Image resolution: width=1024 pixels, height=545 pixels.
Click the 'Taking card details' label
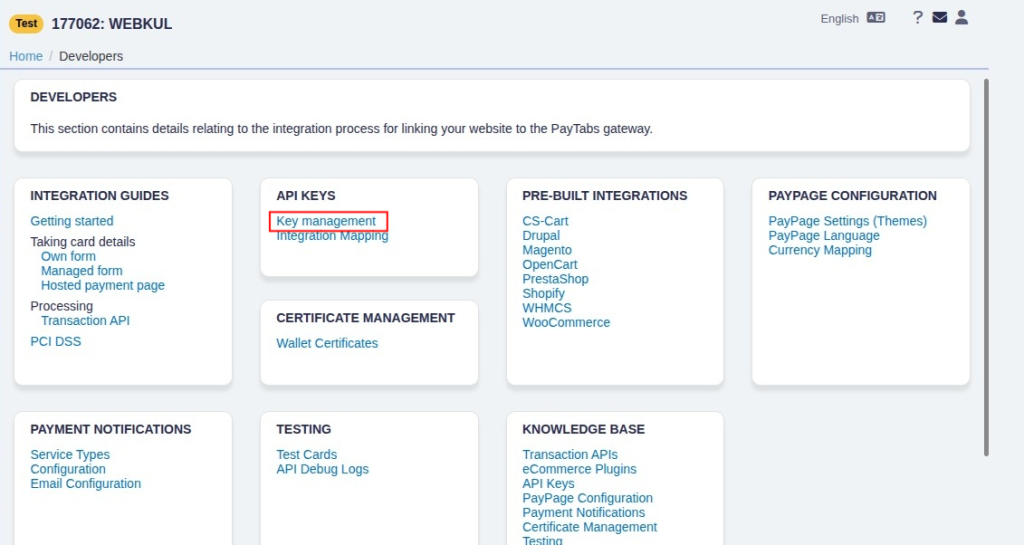click(83, 242)
